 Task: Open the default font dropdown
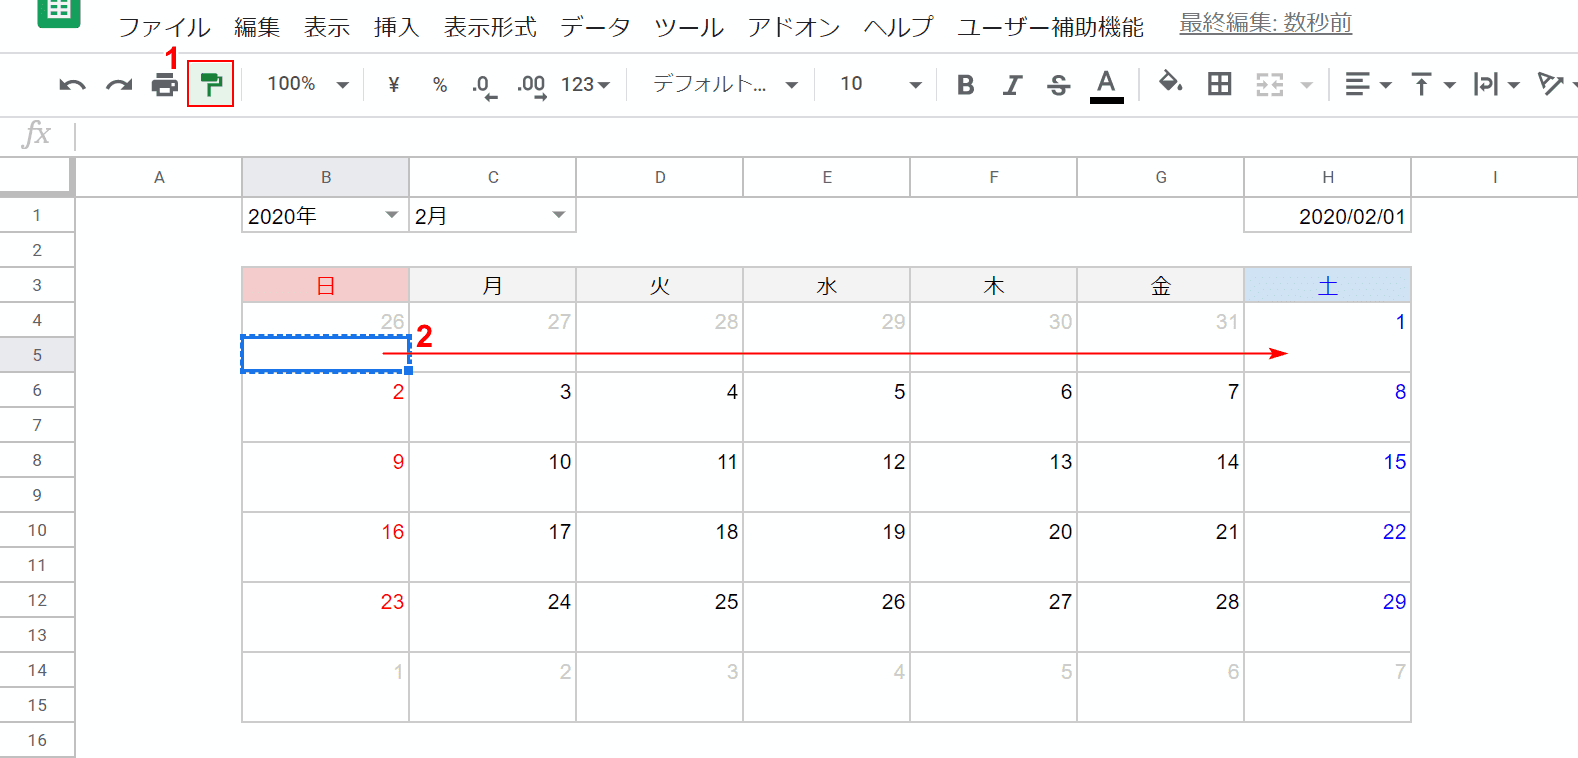(x=725, y=84)
